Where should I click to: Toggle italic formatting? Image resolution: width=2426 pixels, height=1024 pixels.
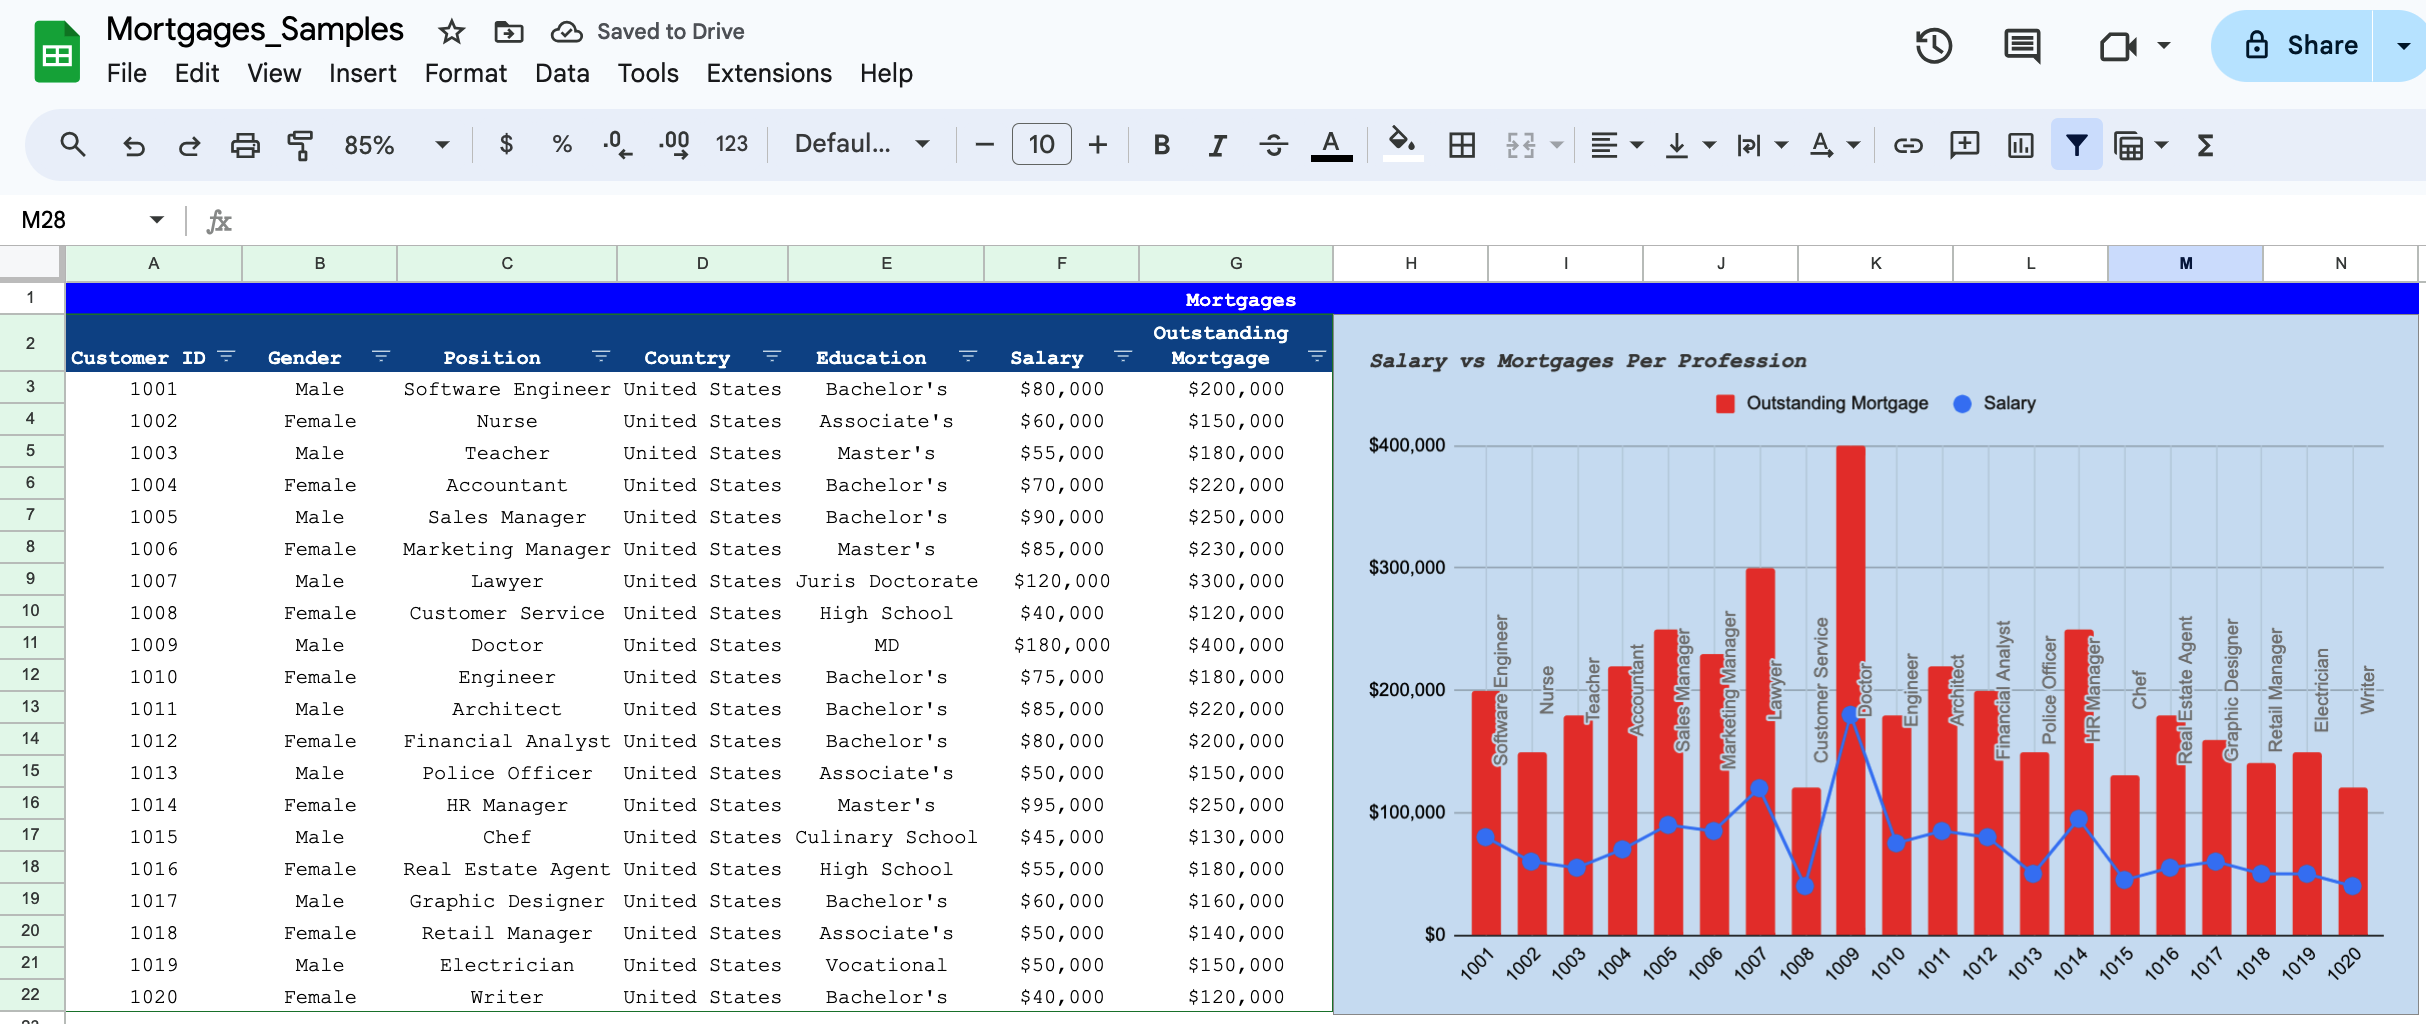click(x=1217, y=145)
